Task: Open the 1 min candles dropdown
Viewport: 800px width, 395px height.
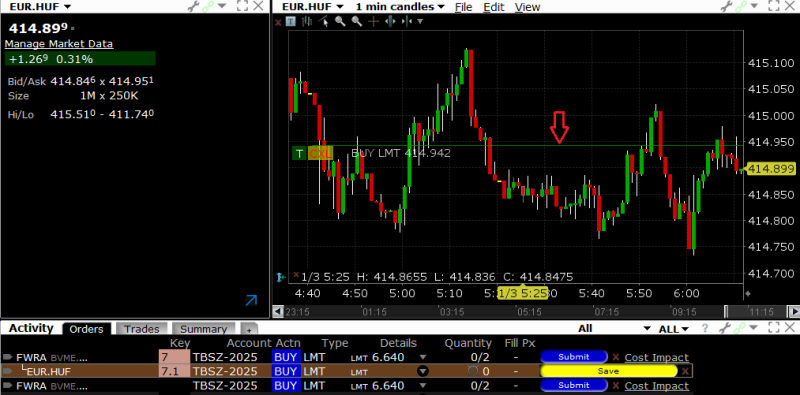Action: [x=401, y=7]
